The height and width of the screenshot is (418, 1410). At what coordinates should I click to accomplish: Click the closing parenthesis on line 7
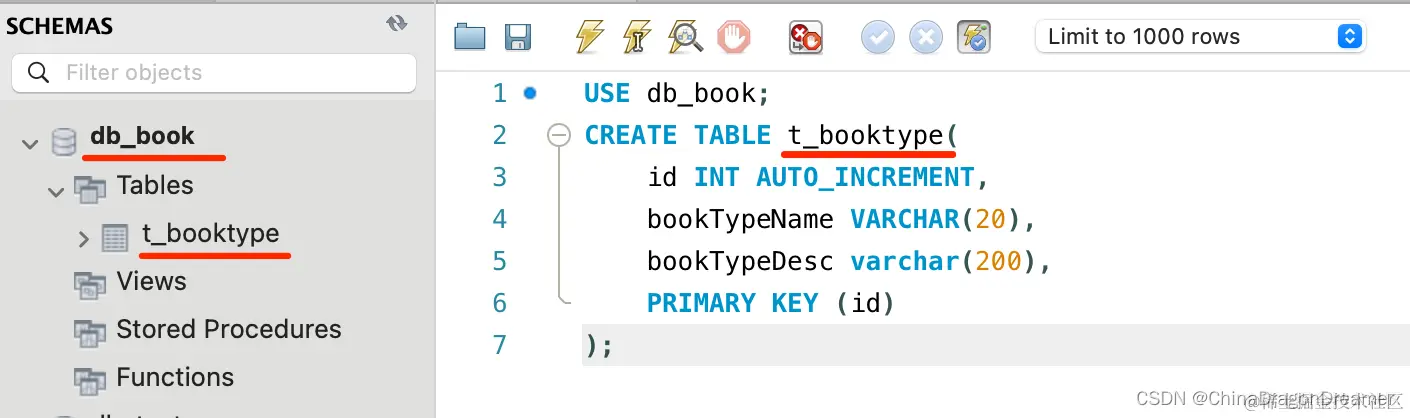[x=593, y=345]
